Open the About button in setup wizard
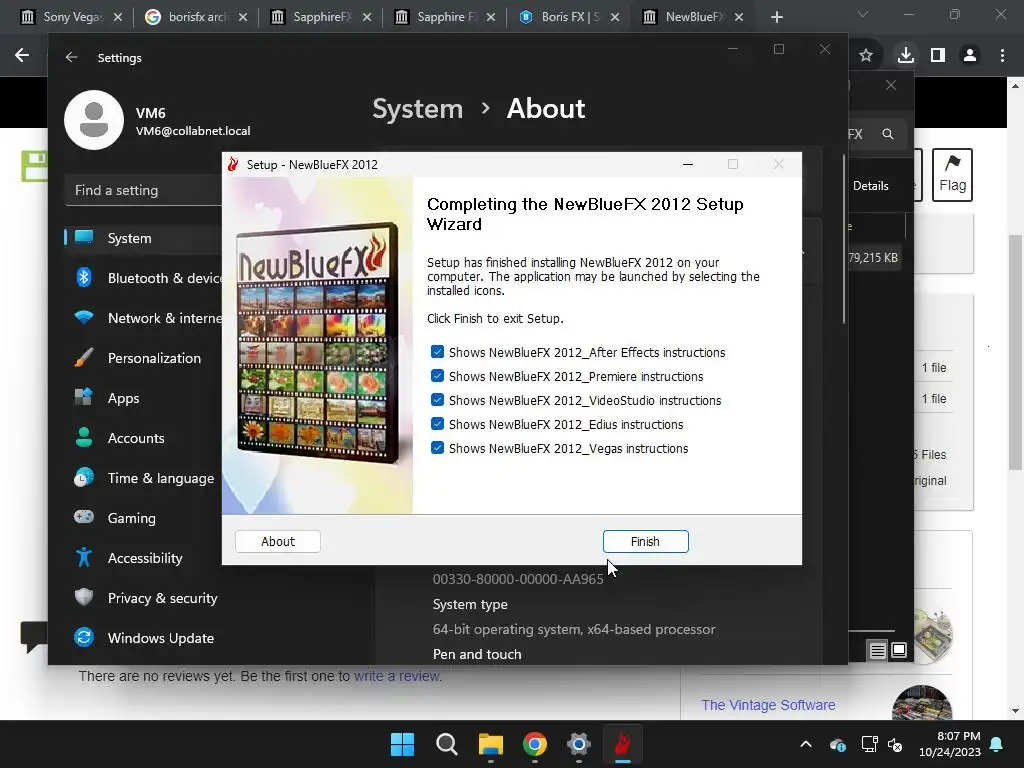Viewport: 1024px width, 768px height. click(x=278, y=541)
